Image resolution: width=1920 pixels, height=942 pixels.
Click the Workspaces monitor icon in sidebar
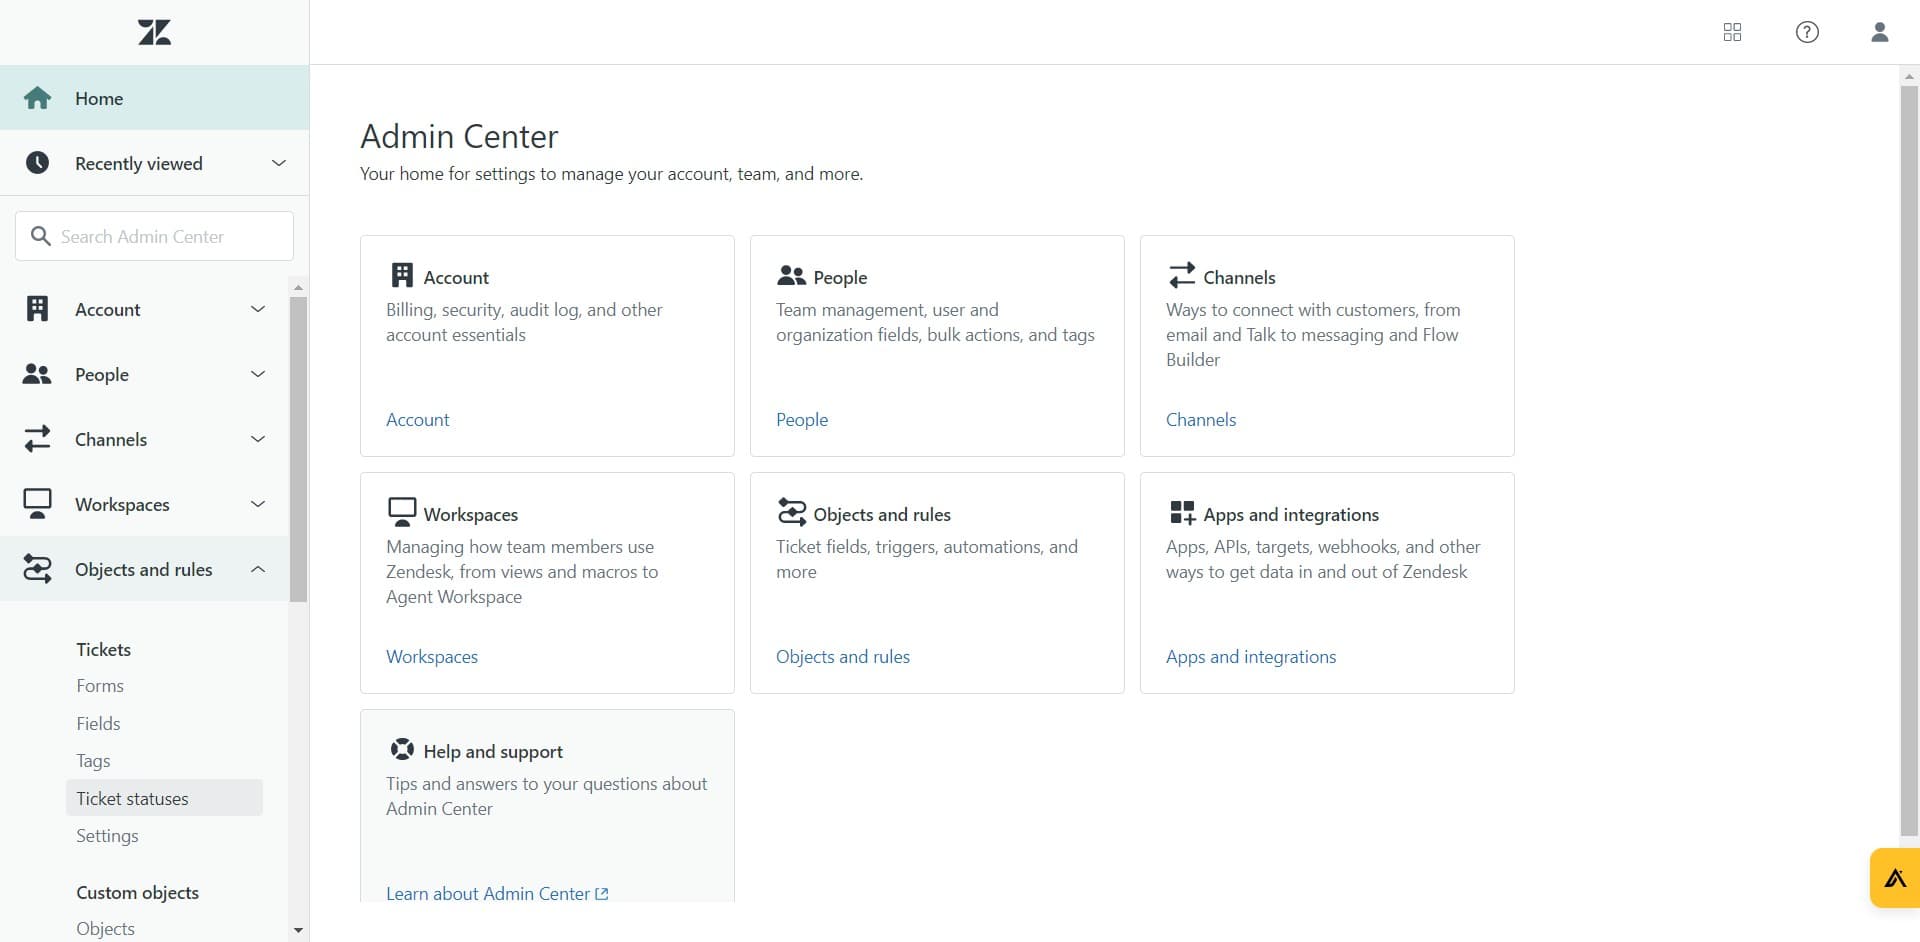[x=37, y=504]
